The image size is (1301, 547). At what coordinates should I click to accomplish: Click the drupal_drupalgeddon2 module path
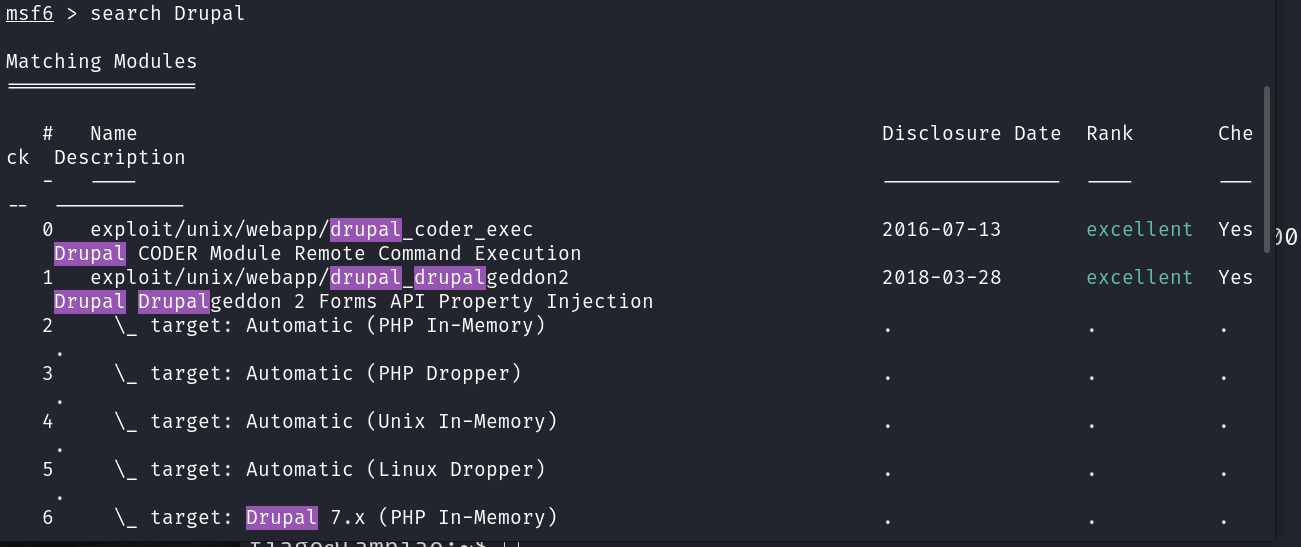pos(329,277)
